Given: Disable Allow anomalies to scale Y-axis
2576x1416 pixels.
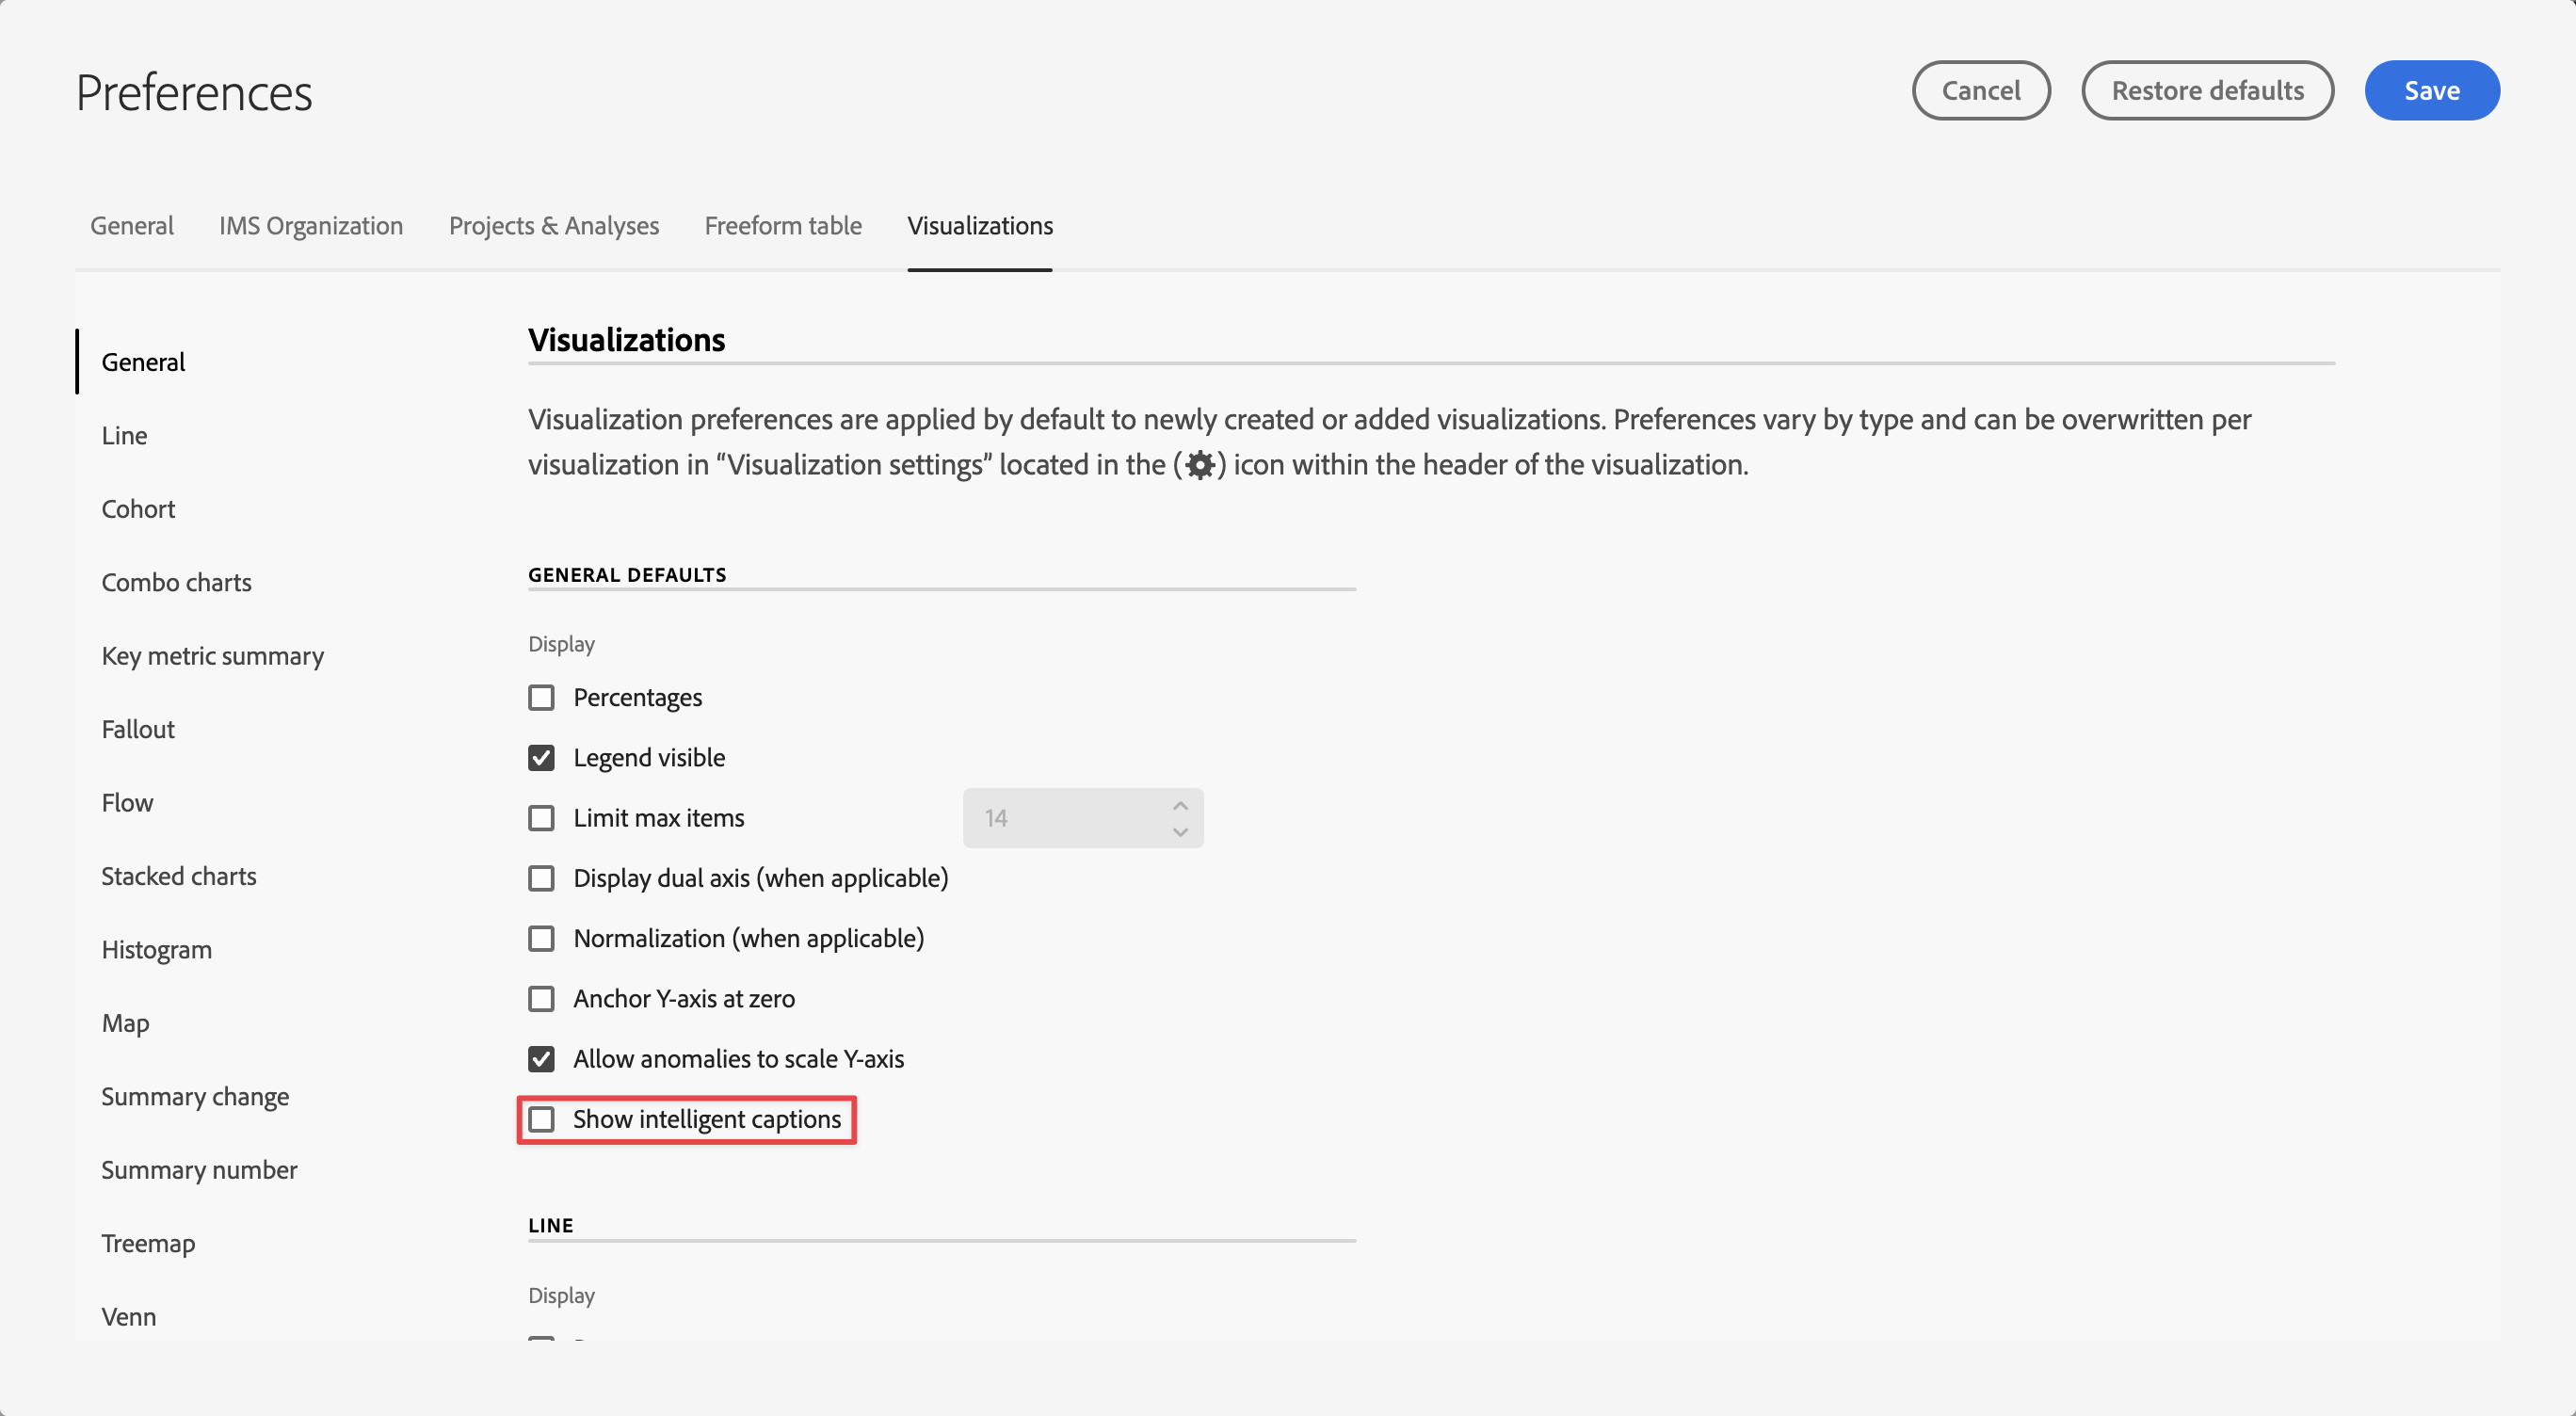Looking at the screenshot, I should click(541, 1059).
